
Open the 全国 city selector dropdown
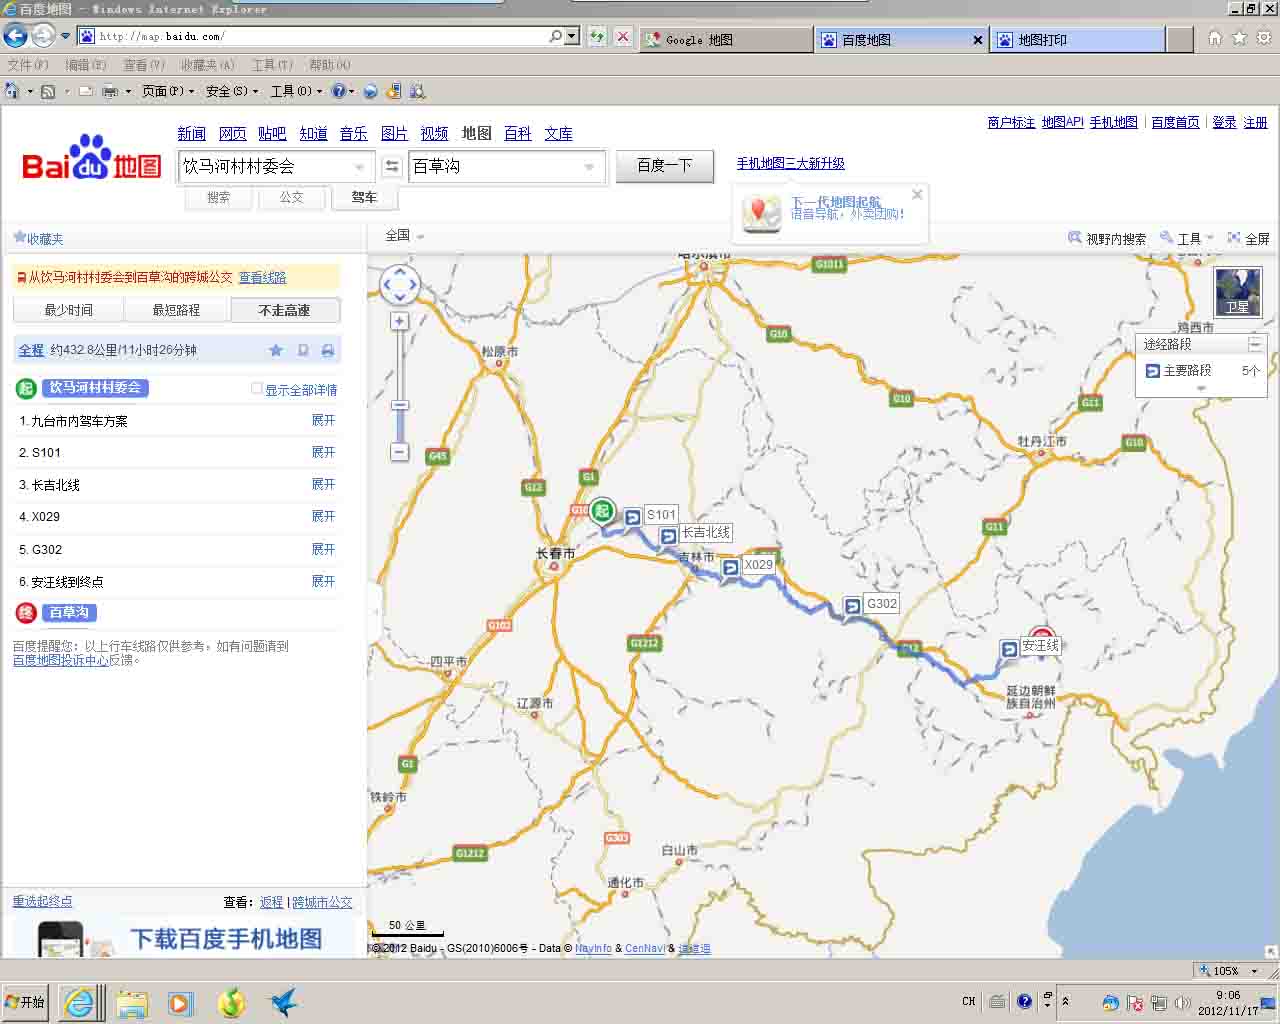(x=405, y=235)
